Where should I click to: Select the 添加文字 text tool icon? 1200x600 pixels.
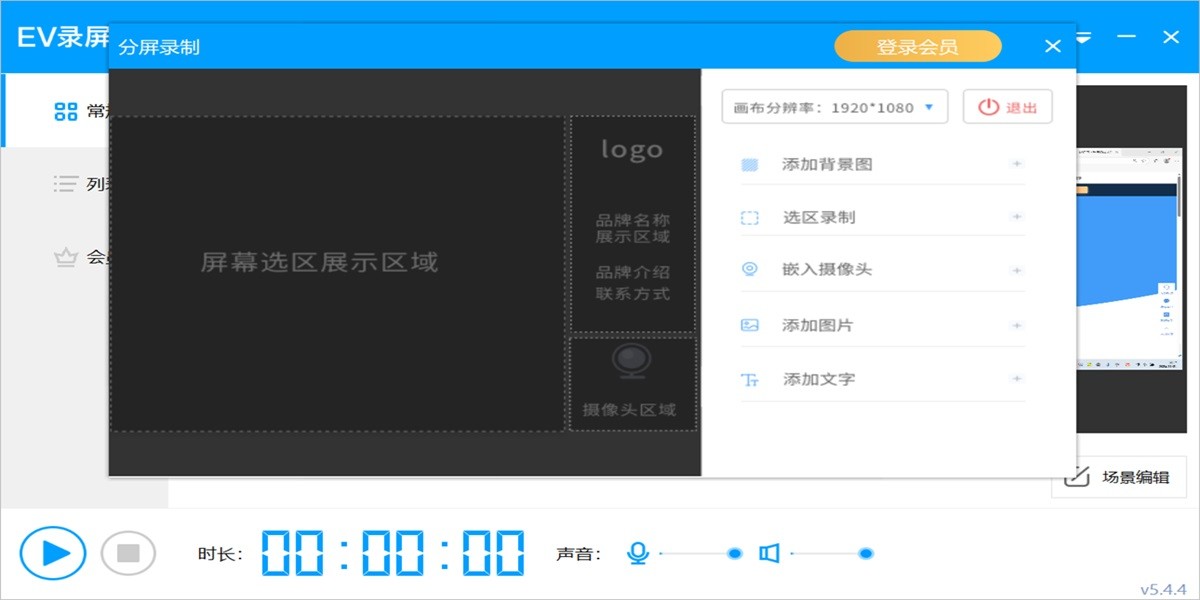point(748,379)
